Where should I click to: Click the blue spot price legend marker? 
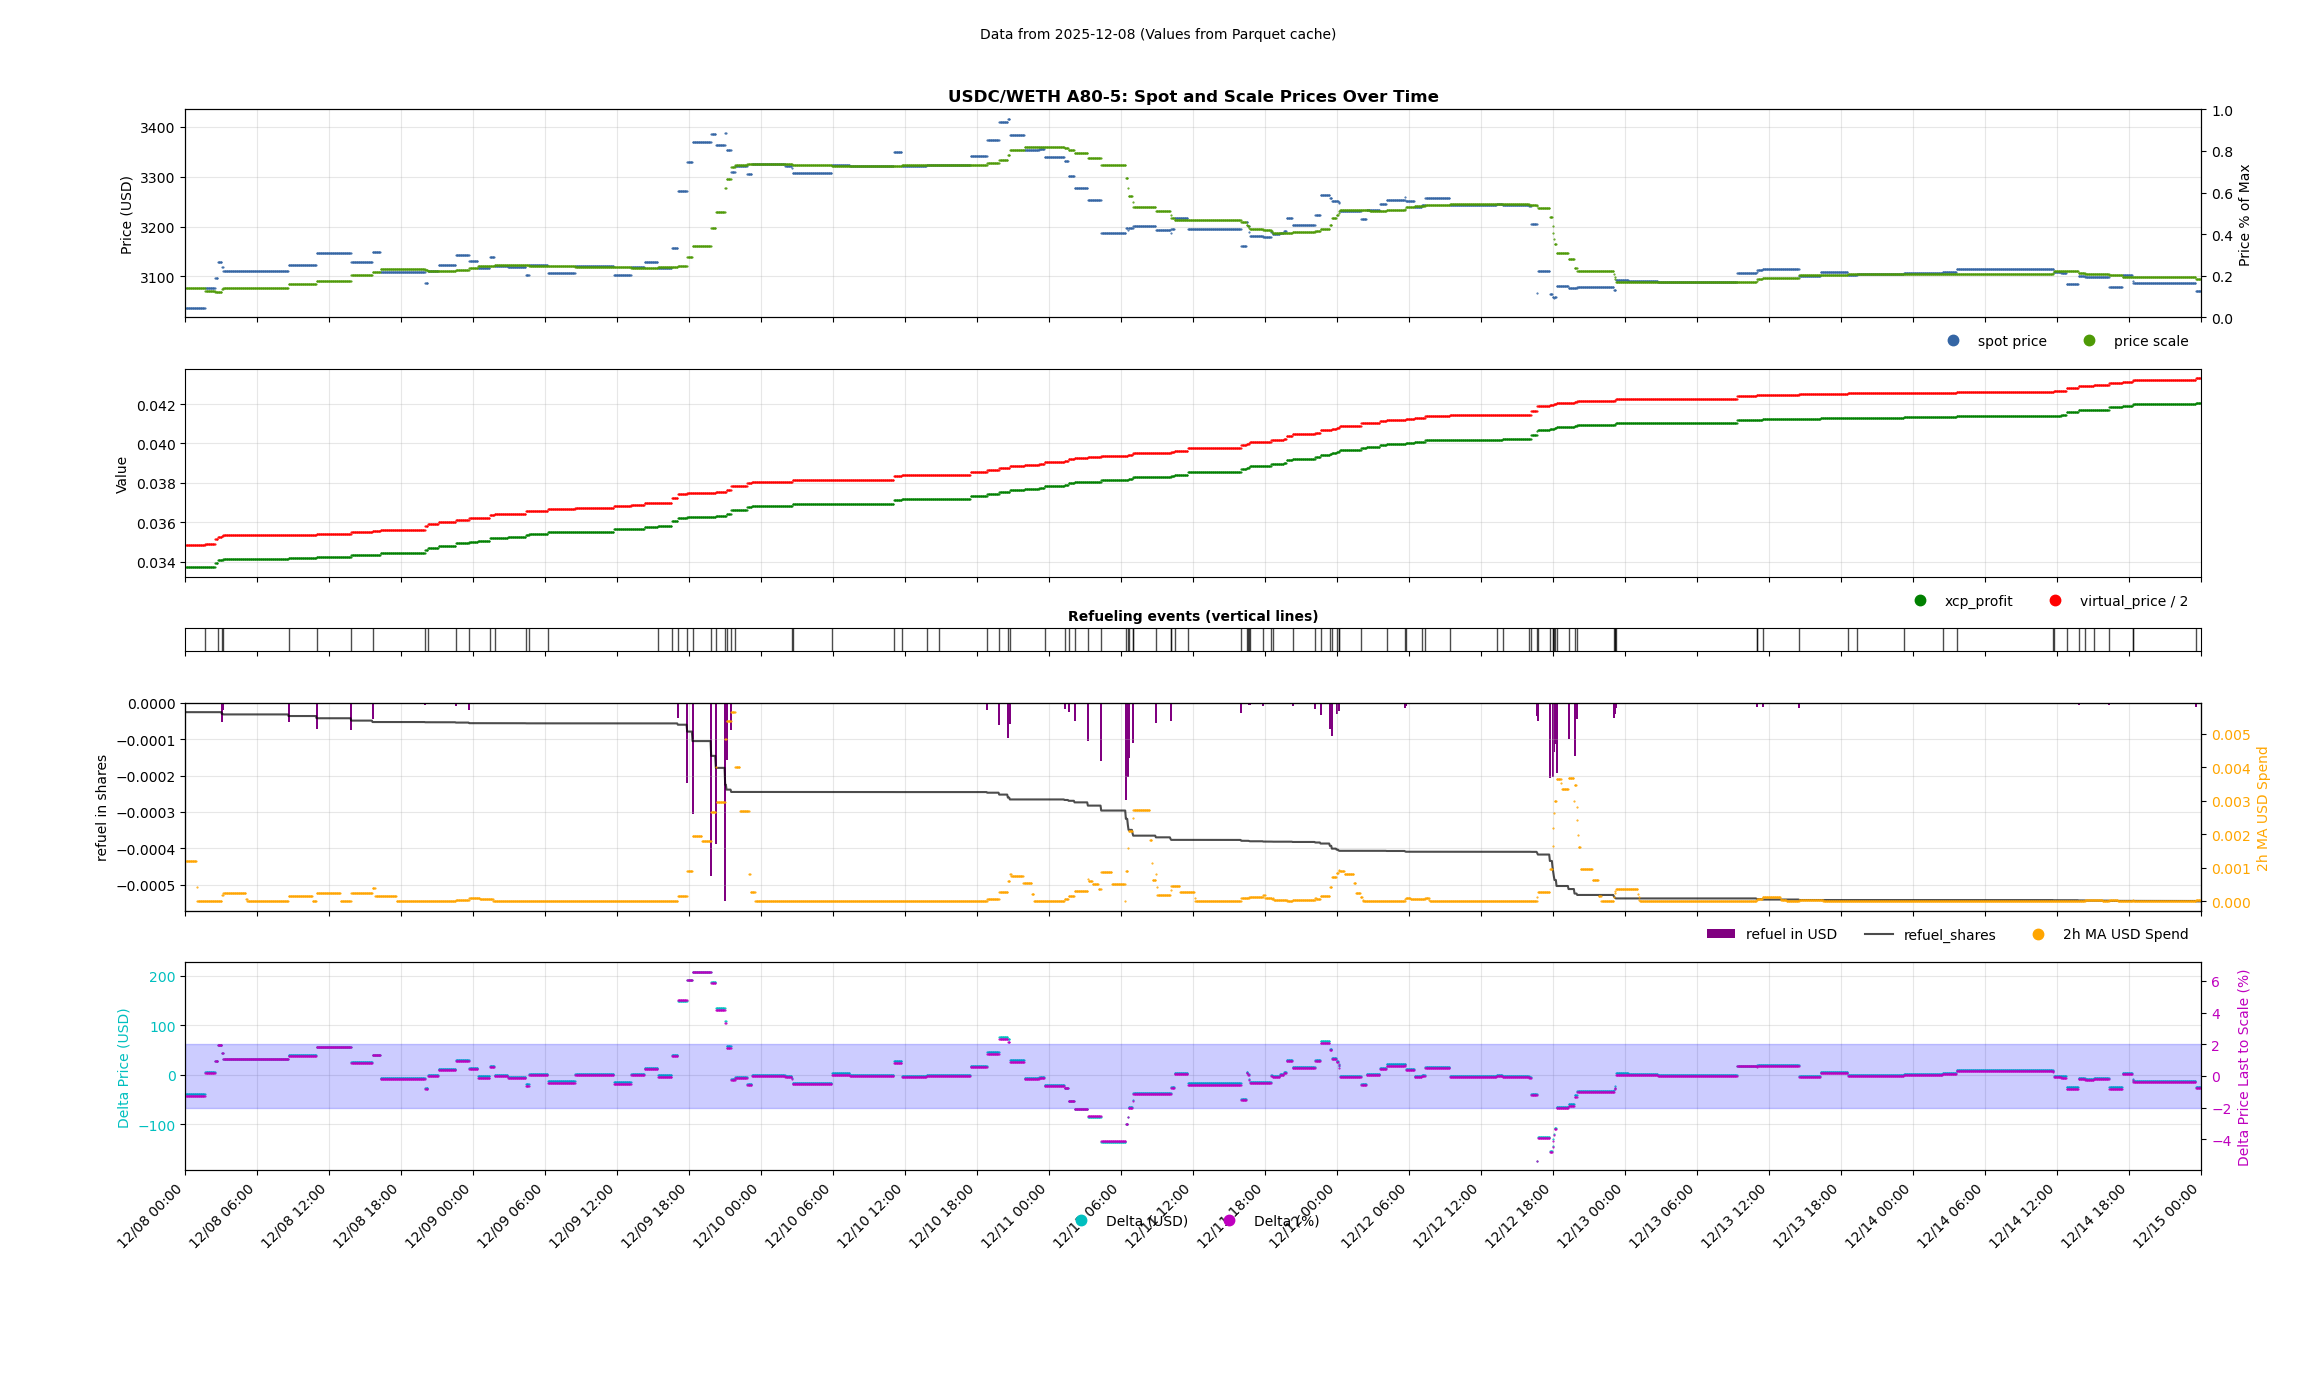(x=1953, y=341)
